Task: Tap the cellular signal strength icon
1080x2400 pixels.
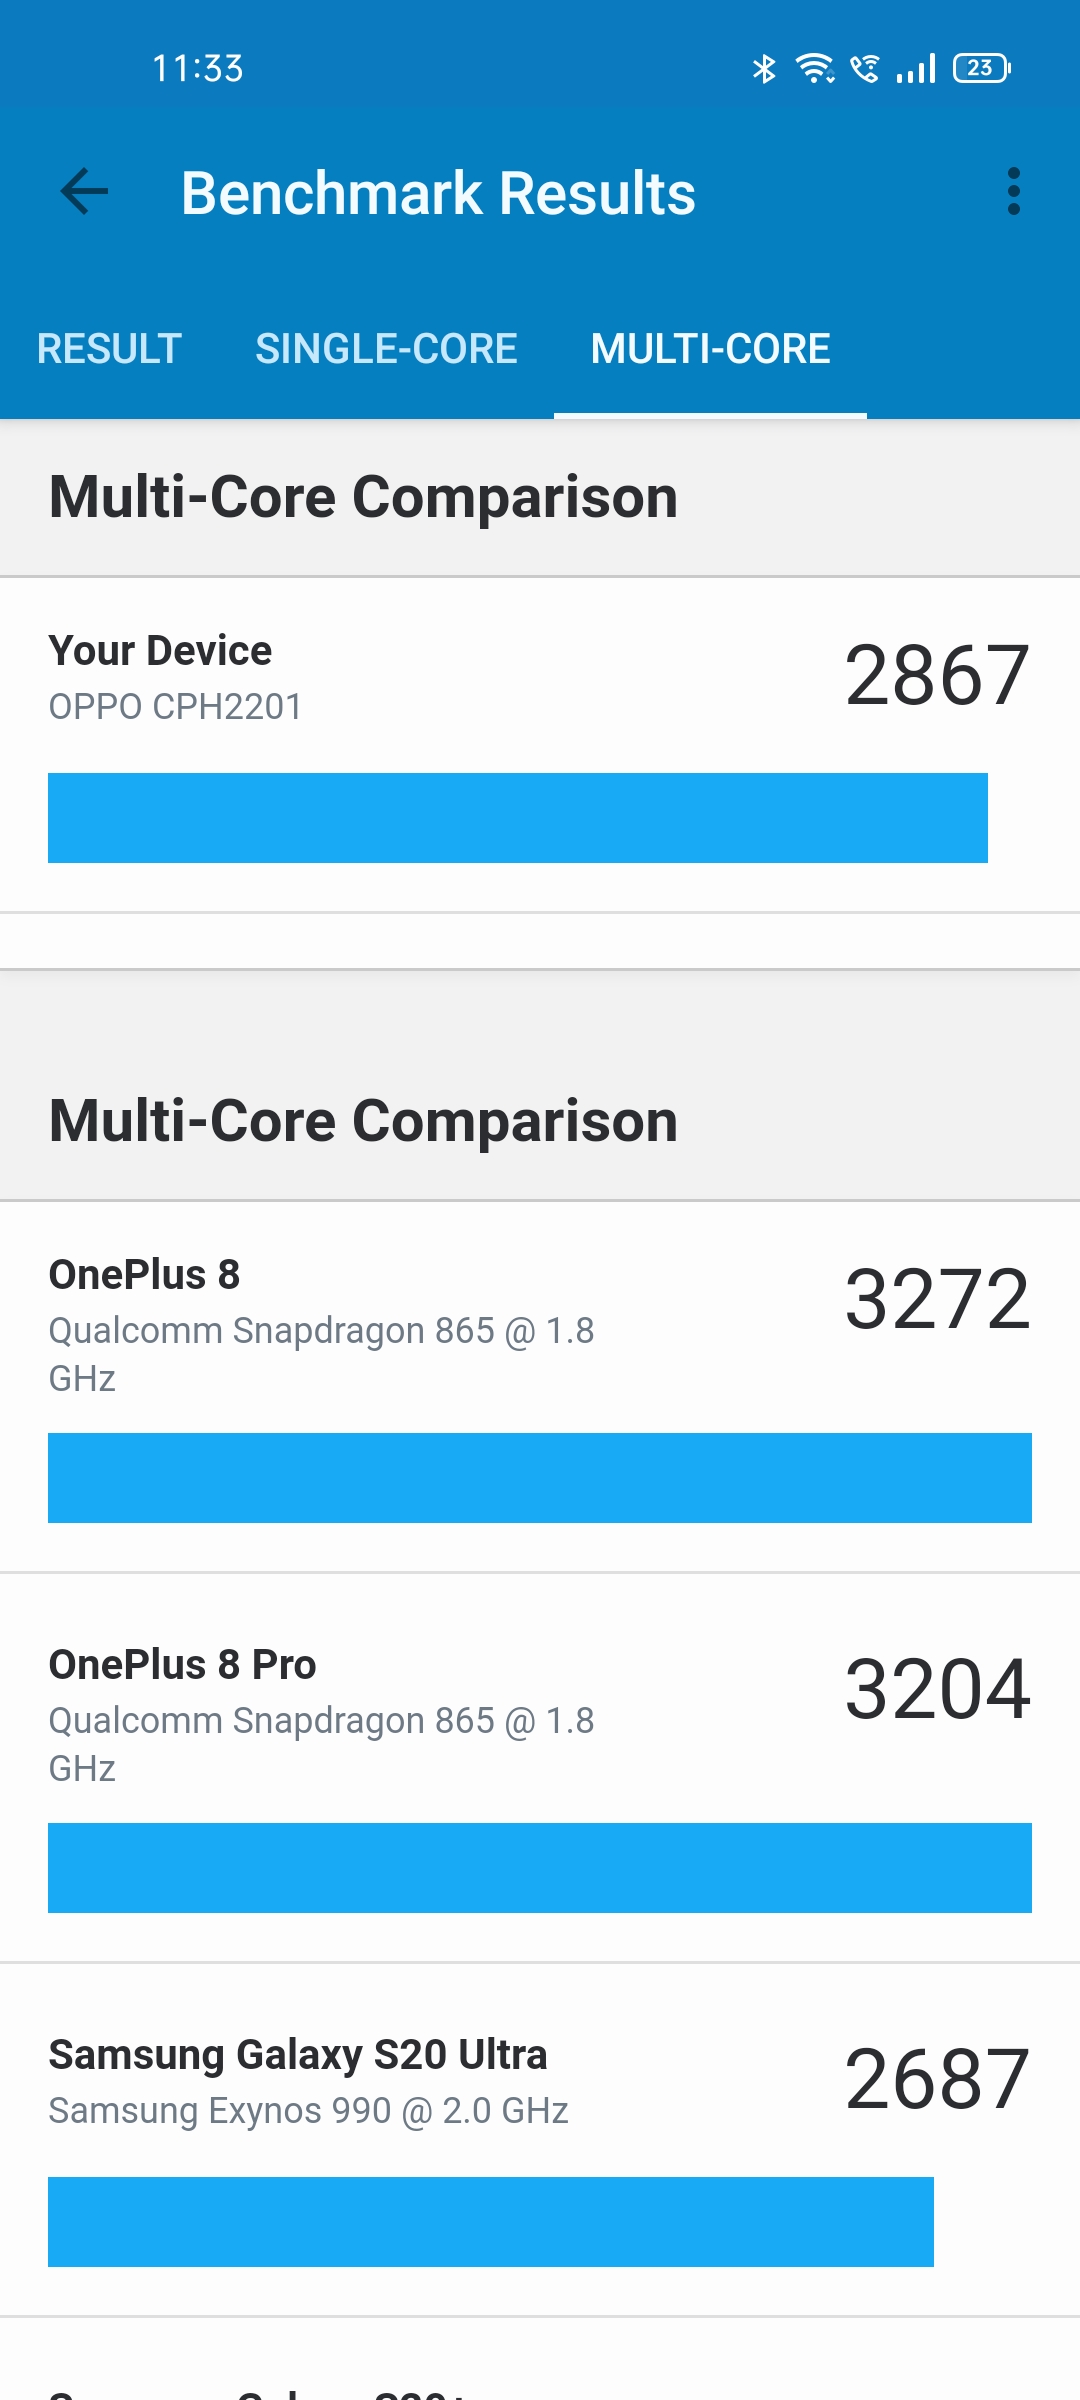Action: (916, 68)
